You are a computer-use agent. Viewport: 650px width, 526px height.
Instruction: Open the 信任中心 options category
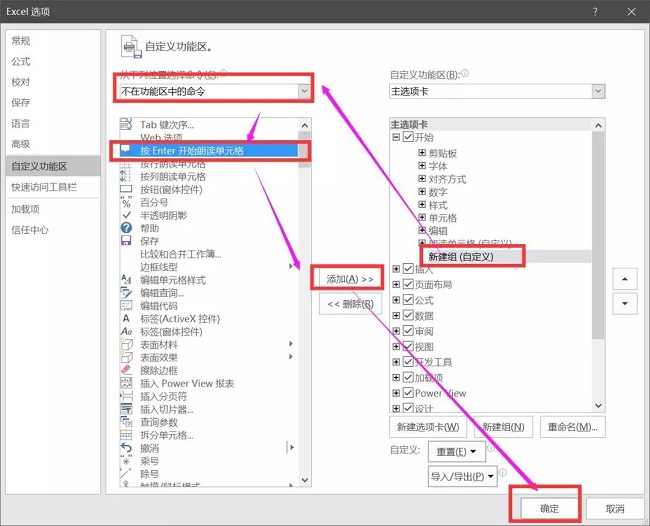coord(30,230)
